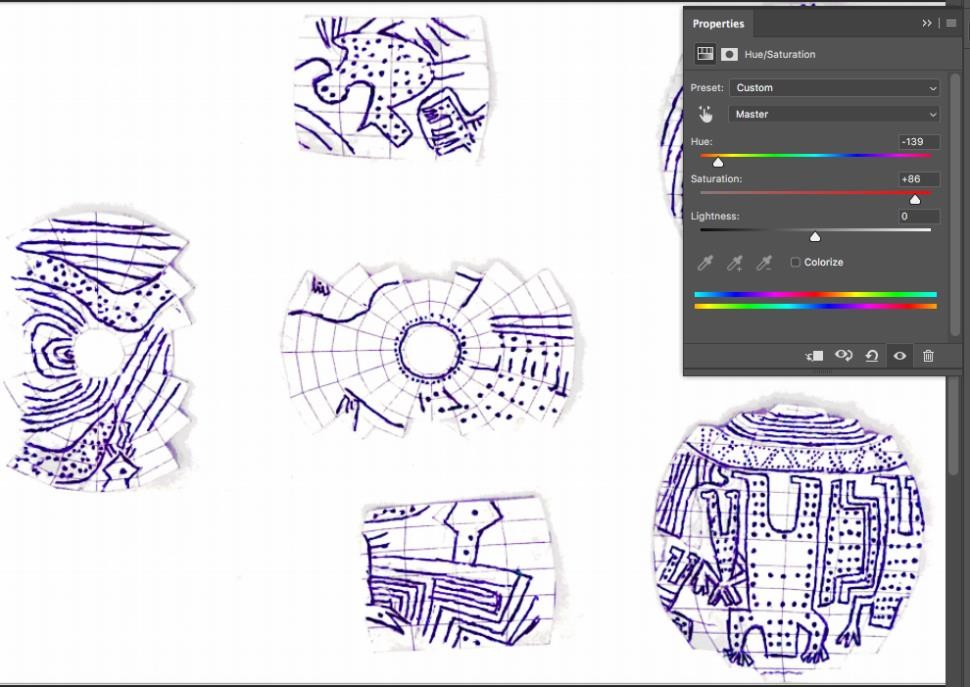The image size is (970, 687).
Task: Click the "Hue:" label
Action: 702,142
